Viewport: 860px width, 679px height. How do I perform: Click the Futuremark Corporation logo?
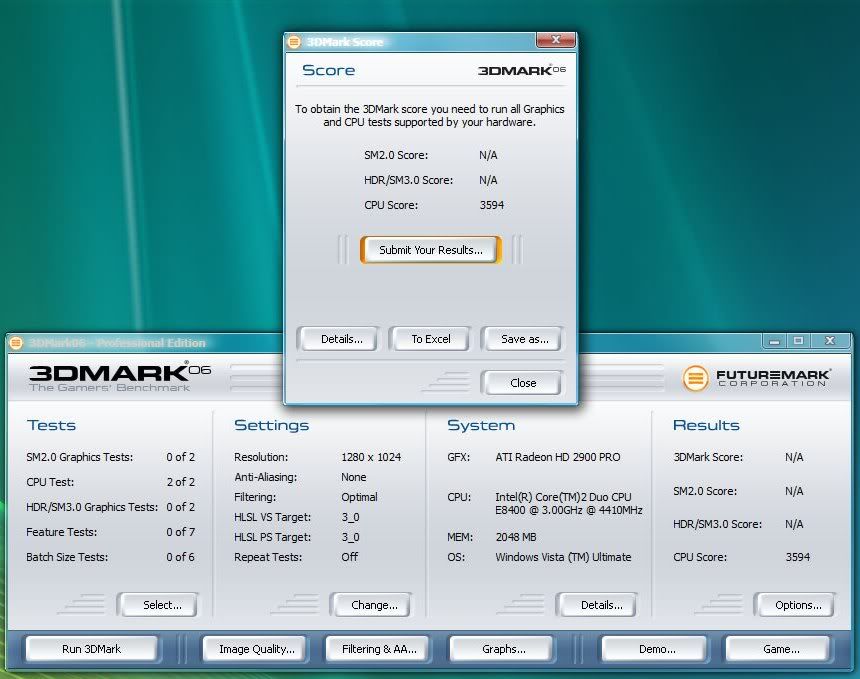756,378
